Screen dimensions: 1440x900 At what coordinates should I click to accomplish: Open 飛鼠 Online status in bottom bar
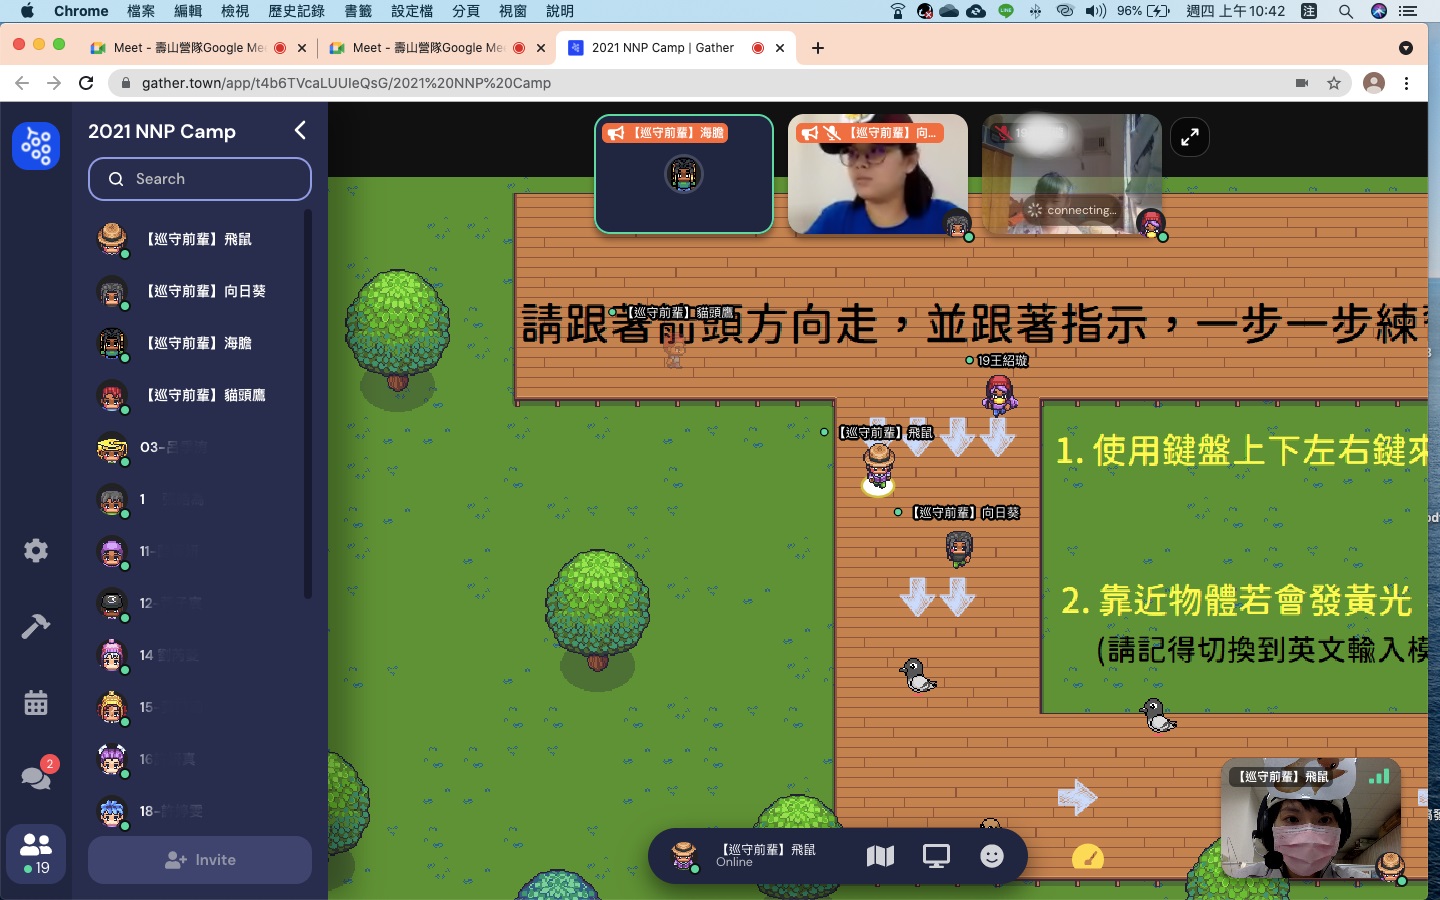(745, 855)
